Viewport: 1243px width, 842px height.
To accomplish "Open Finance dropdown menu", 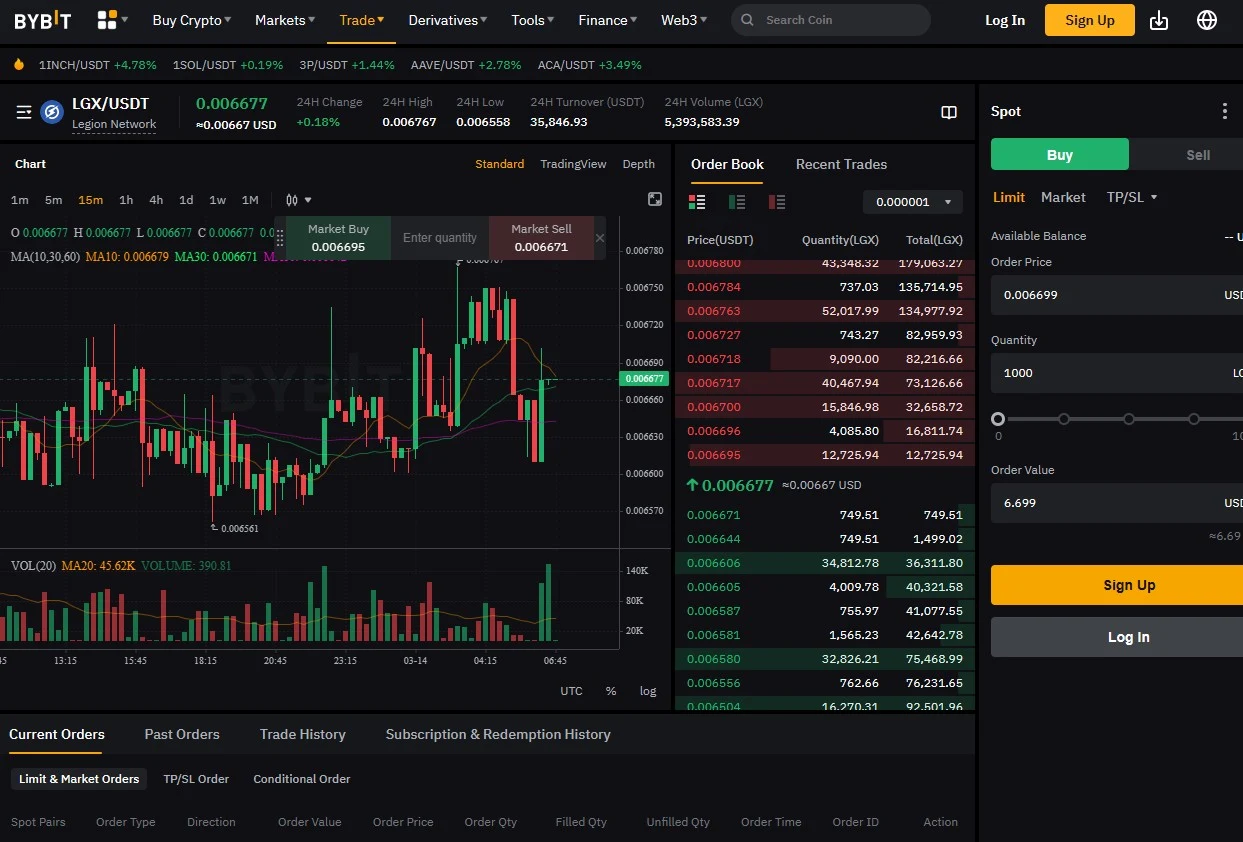I will coord(608,20).
